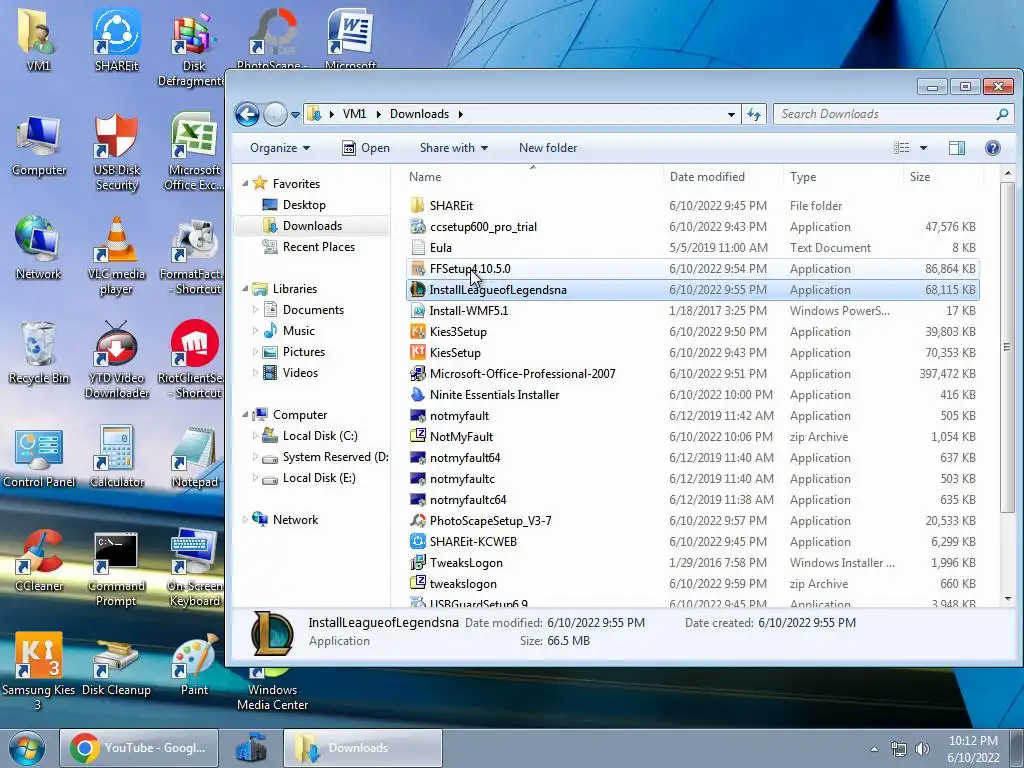Open the address bar history dropdown
1024x768 pixels.
731,114
